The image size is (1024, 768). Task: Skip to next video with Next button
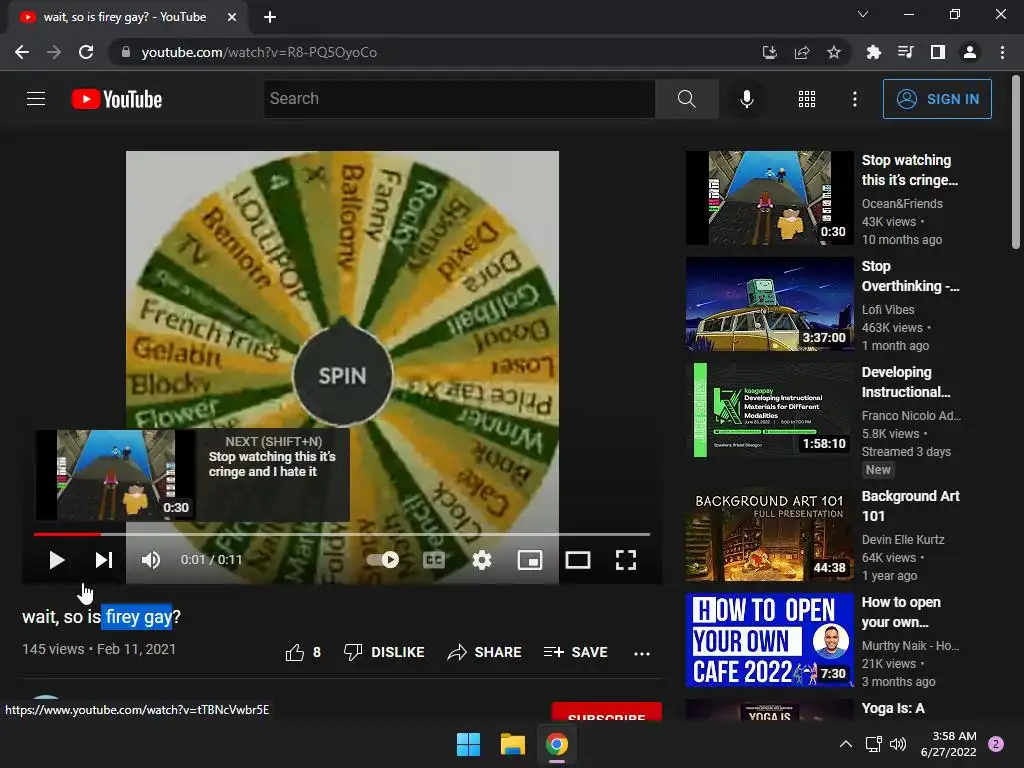tap(104, 560)
